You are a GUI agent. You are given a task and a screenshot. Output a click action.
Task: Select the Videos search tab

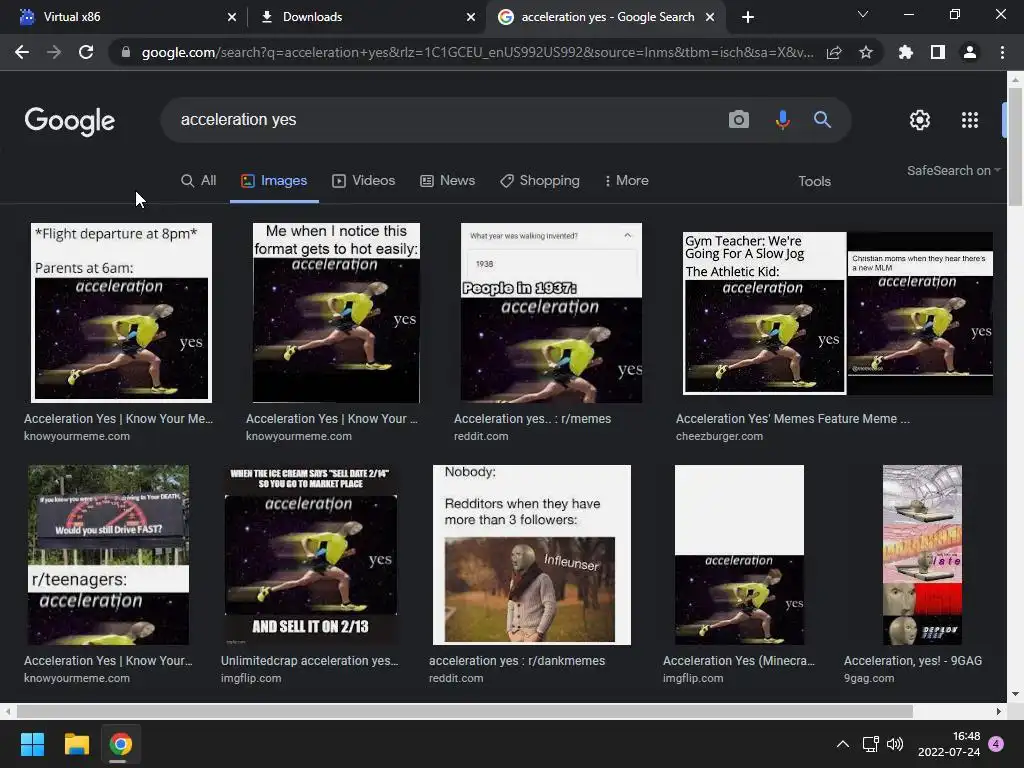pos(364,180)
